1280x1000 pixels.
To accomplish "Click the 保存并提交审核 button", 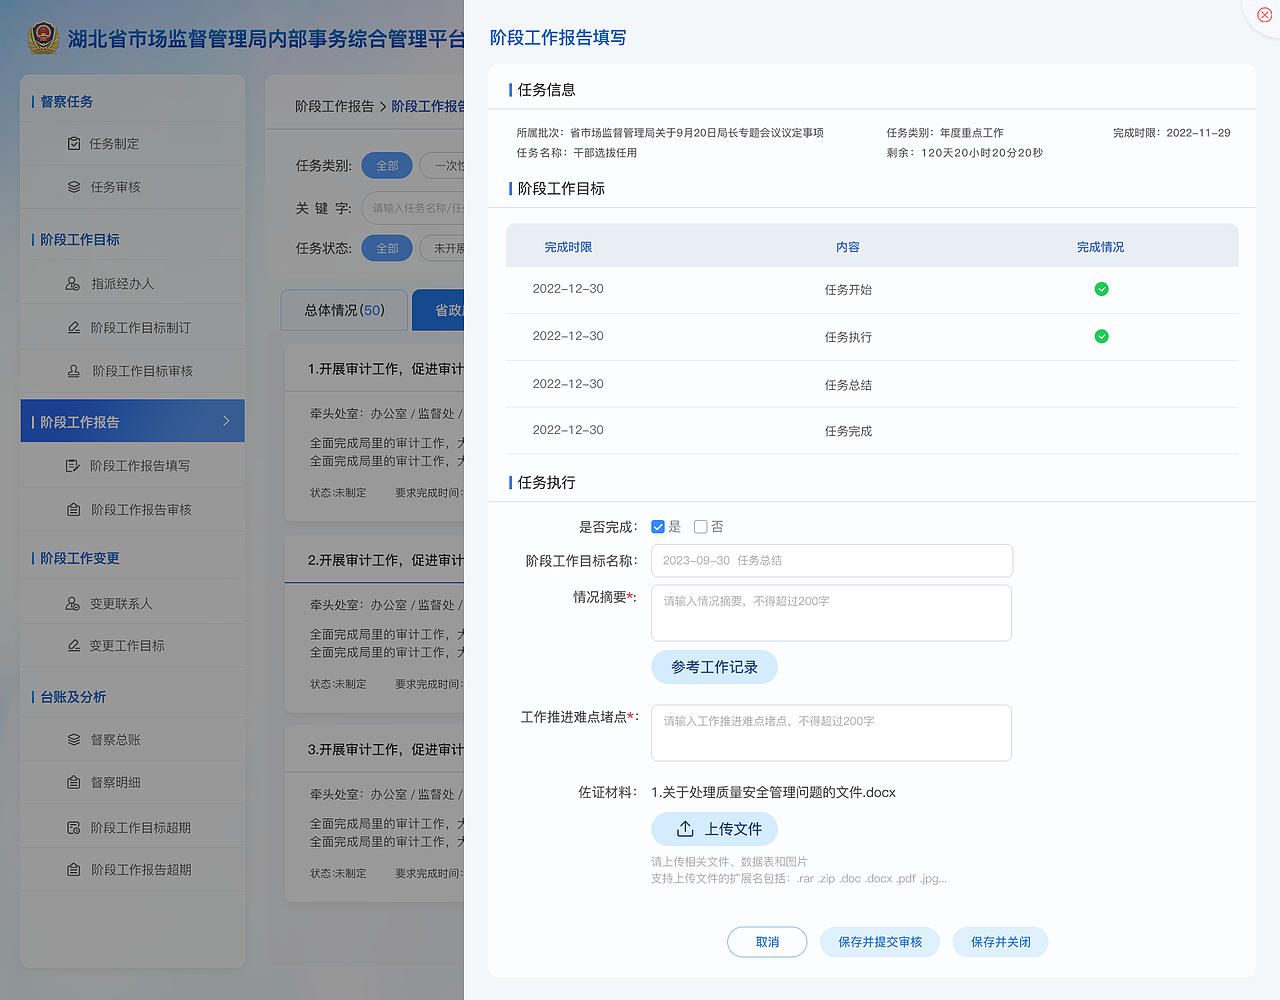I will tap(879, 941).
